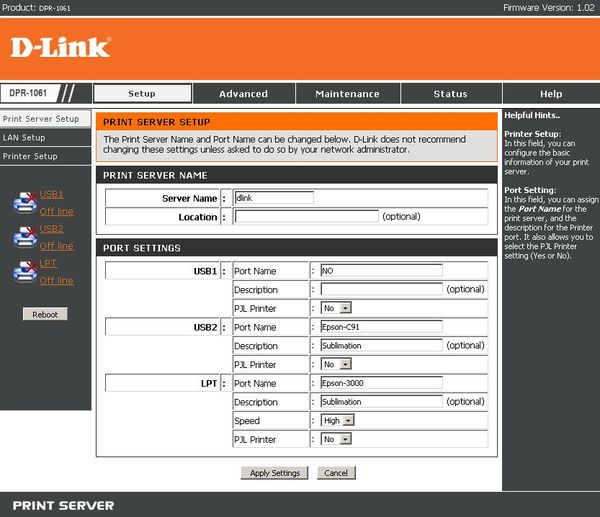Click the PRINT SERVER footer text

63,506
